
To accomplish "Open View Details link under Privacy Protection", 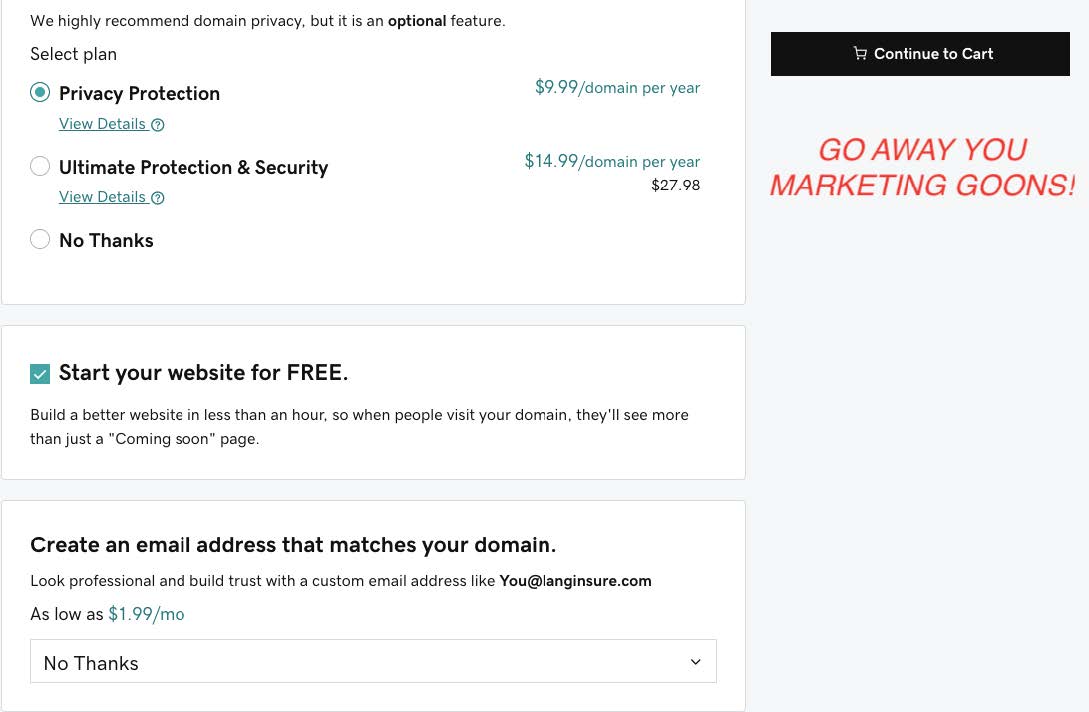I will (x=102, y=124).
